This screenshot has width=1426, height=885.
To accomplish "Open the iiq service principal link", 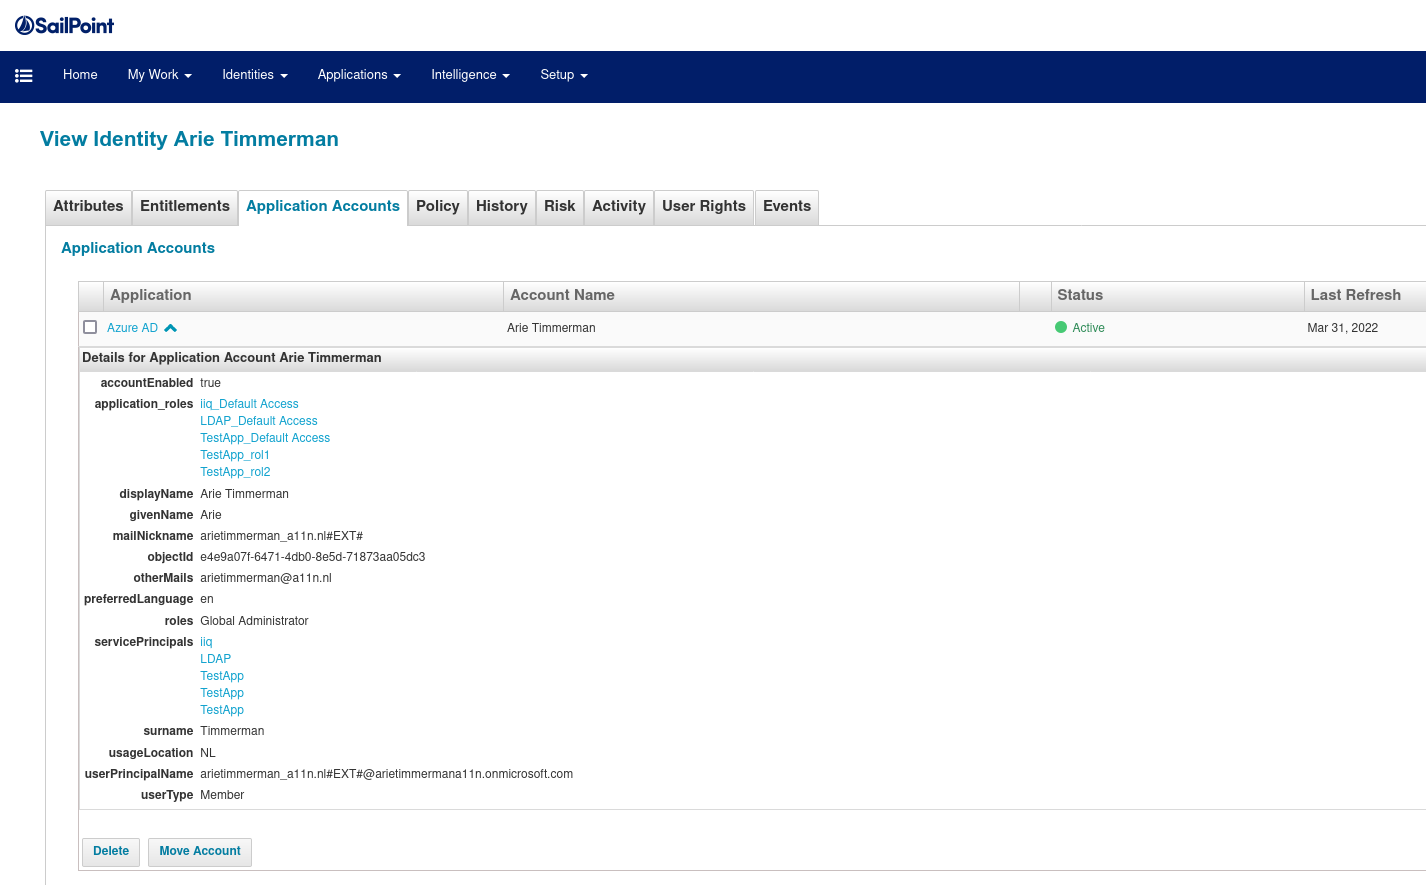I will tap(206, 642).
